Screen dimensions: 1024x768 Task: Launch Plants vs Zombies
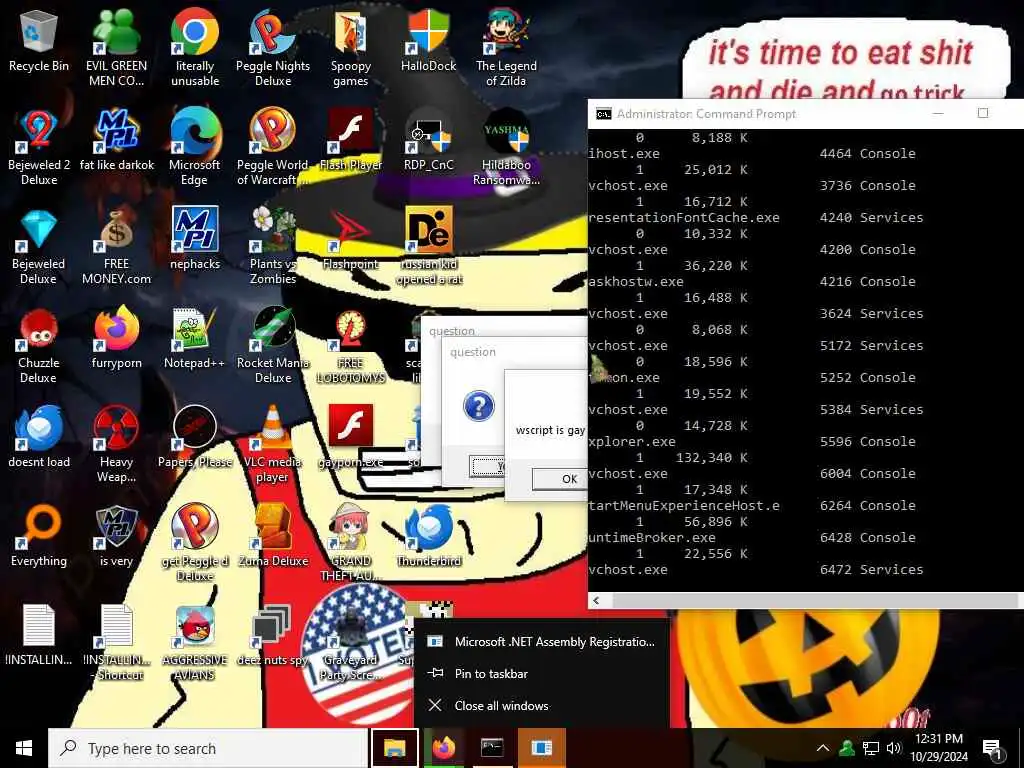click(273, 247)
